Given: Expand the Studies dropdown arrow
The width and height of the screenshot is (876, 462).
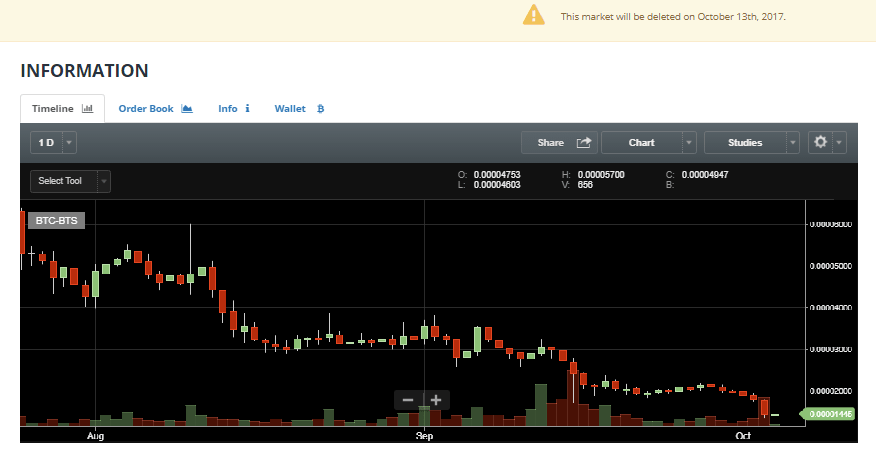Looking at the screenshot, I should (793, 143).
